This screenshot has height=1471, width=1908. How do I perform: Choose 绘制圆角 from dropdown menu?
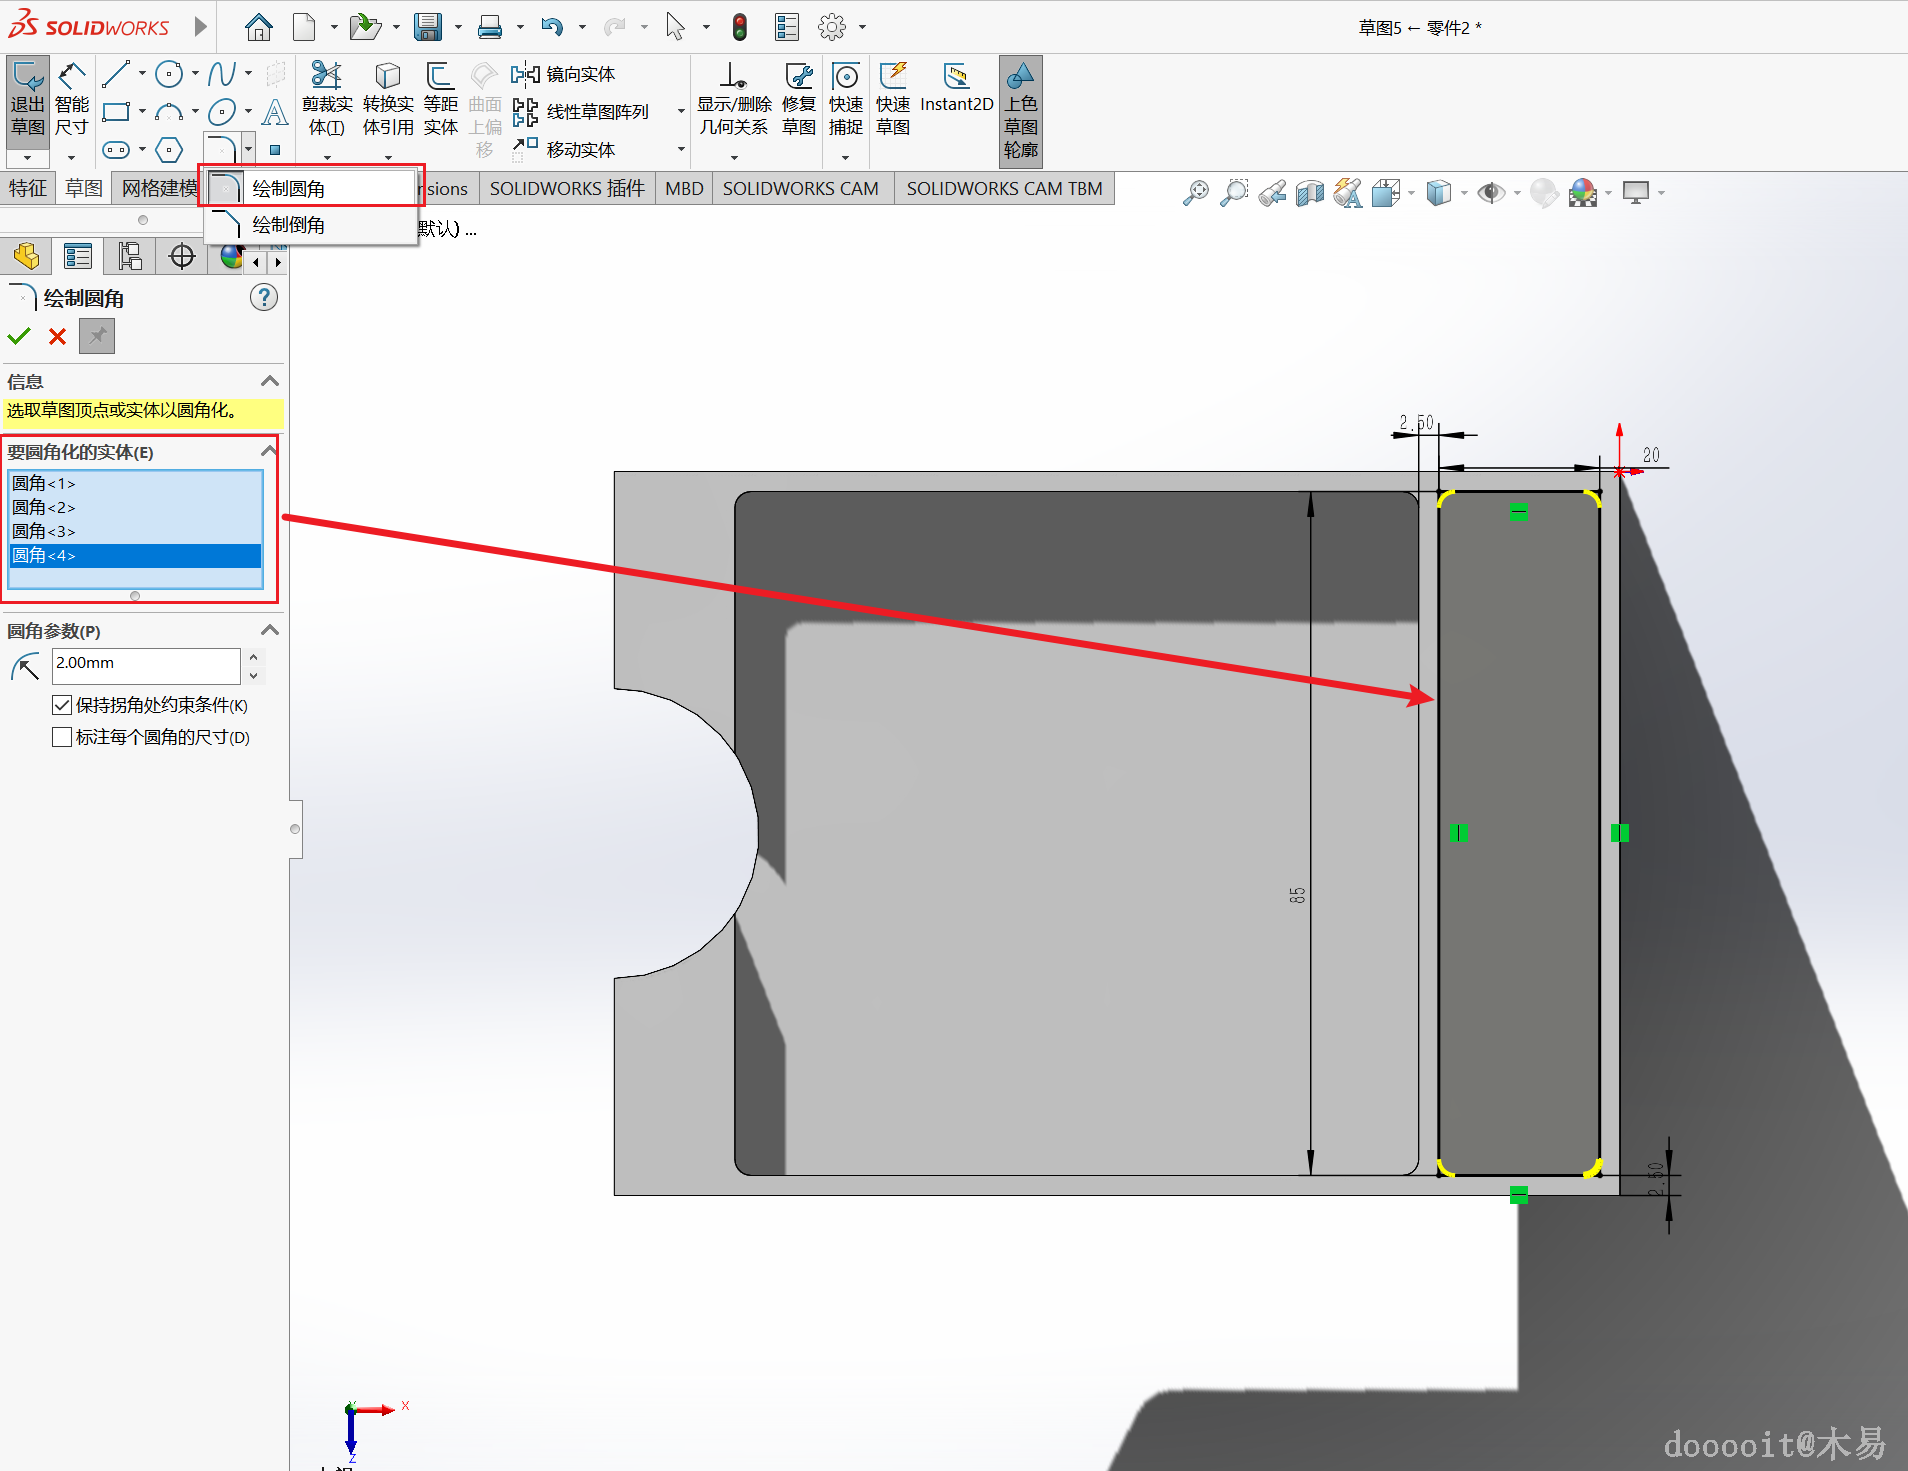(312, 188)
